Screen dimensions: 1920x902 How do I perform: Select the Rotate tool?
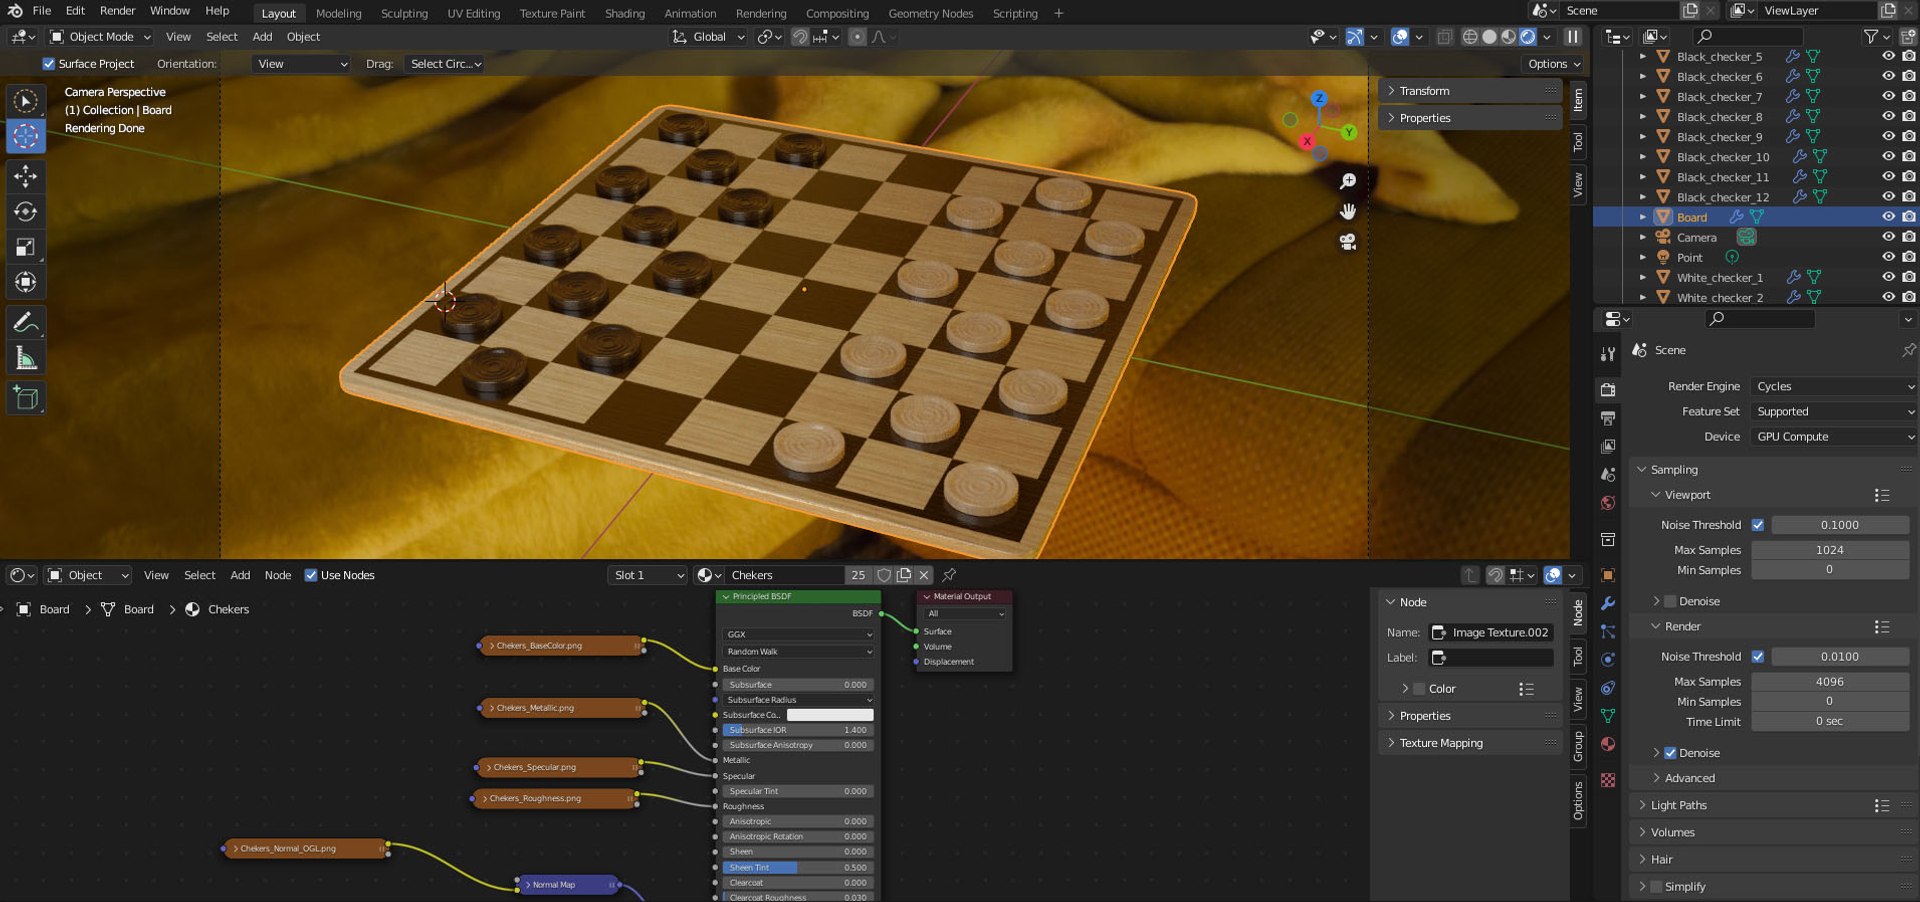[x=26, y=212]
